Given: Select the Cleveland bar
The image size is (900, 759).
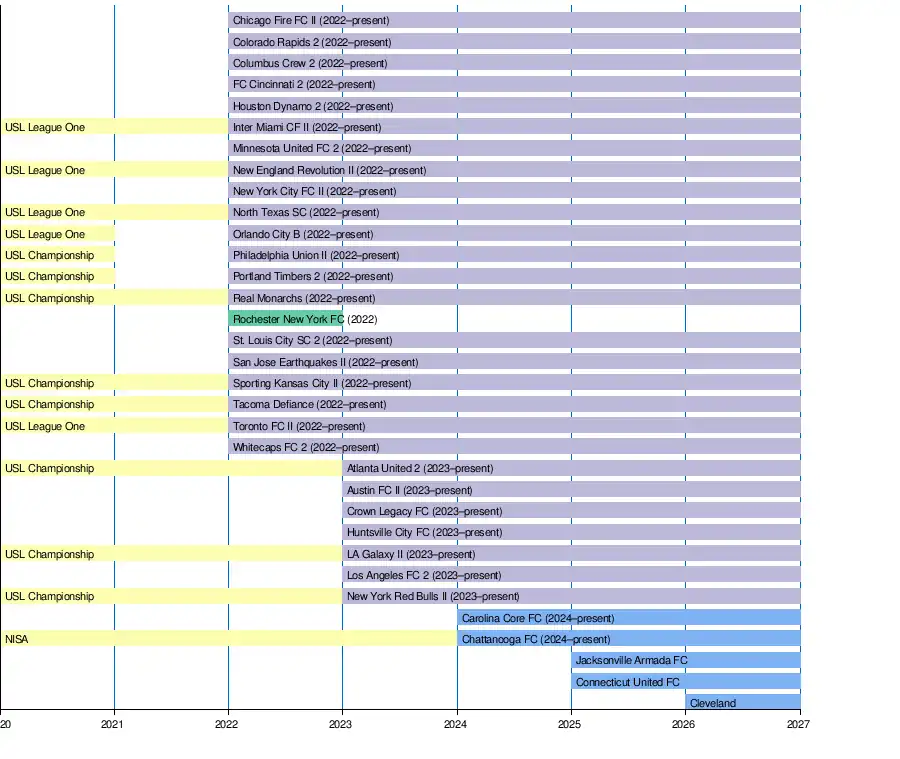Looking at the screenshot, I should 742,703.
